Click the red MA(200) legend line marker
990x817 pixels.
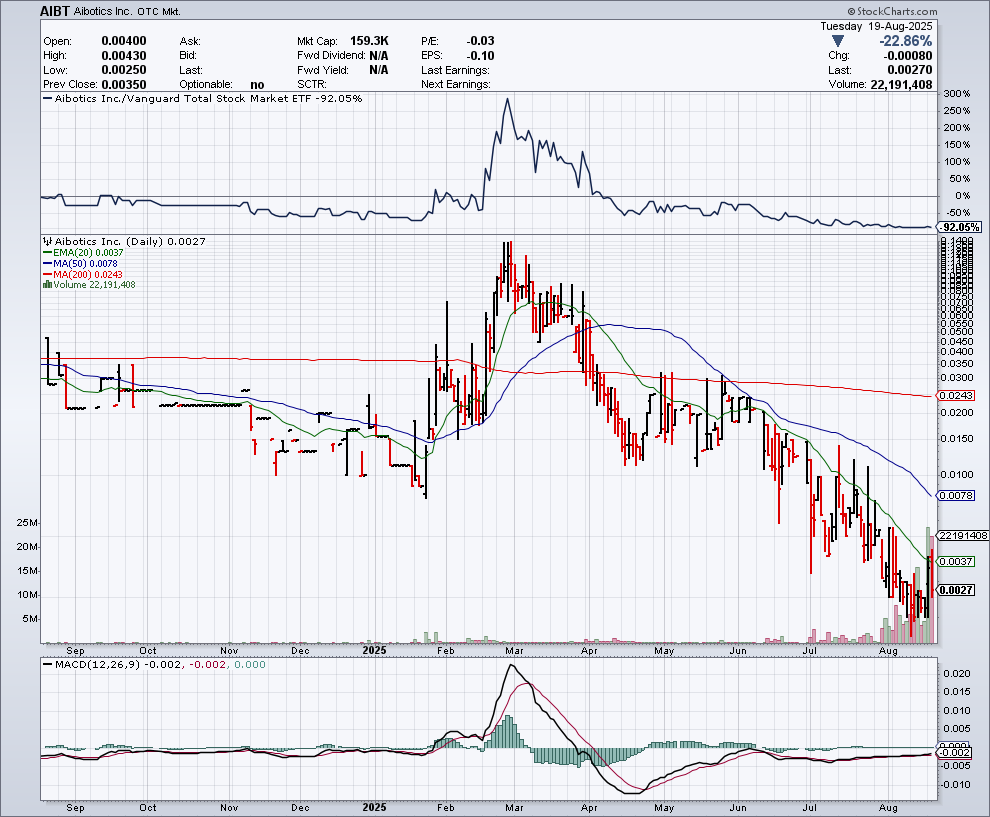(47, 275)
